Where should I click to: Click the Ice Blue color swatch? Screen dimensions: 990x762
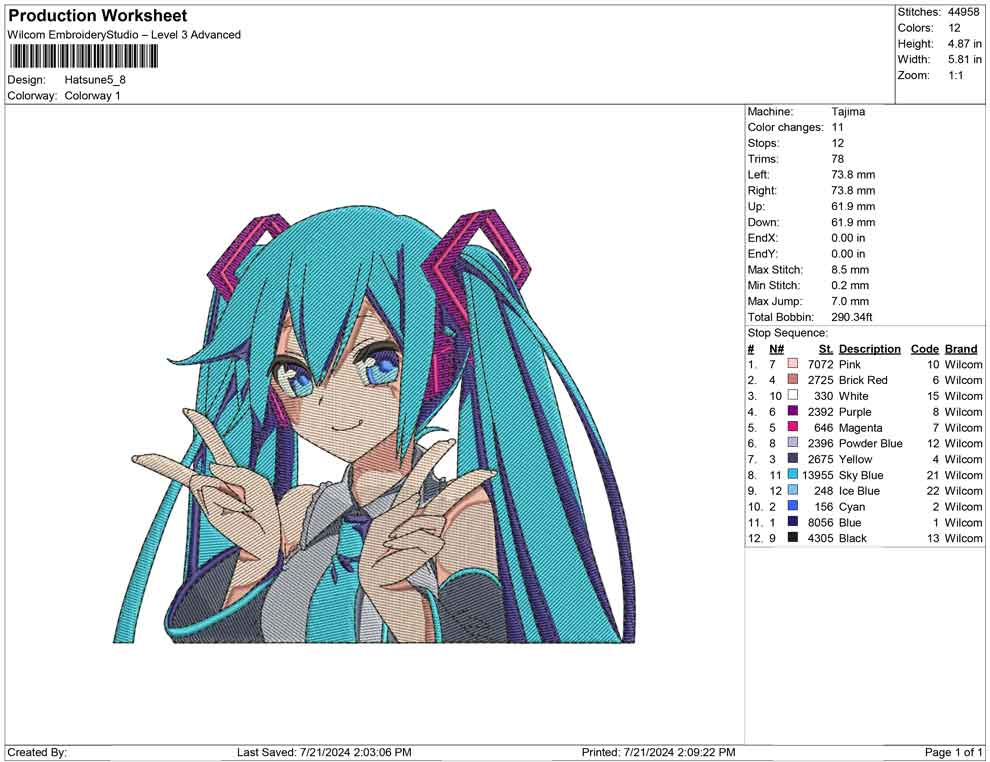[793, 490]
